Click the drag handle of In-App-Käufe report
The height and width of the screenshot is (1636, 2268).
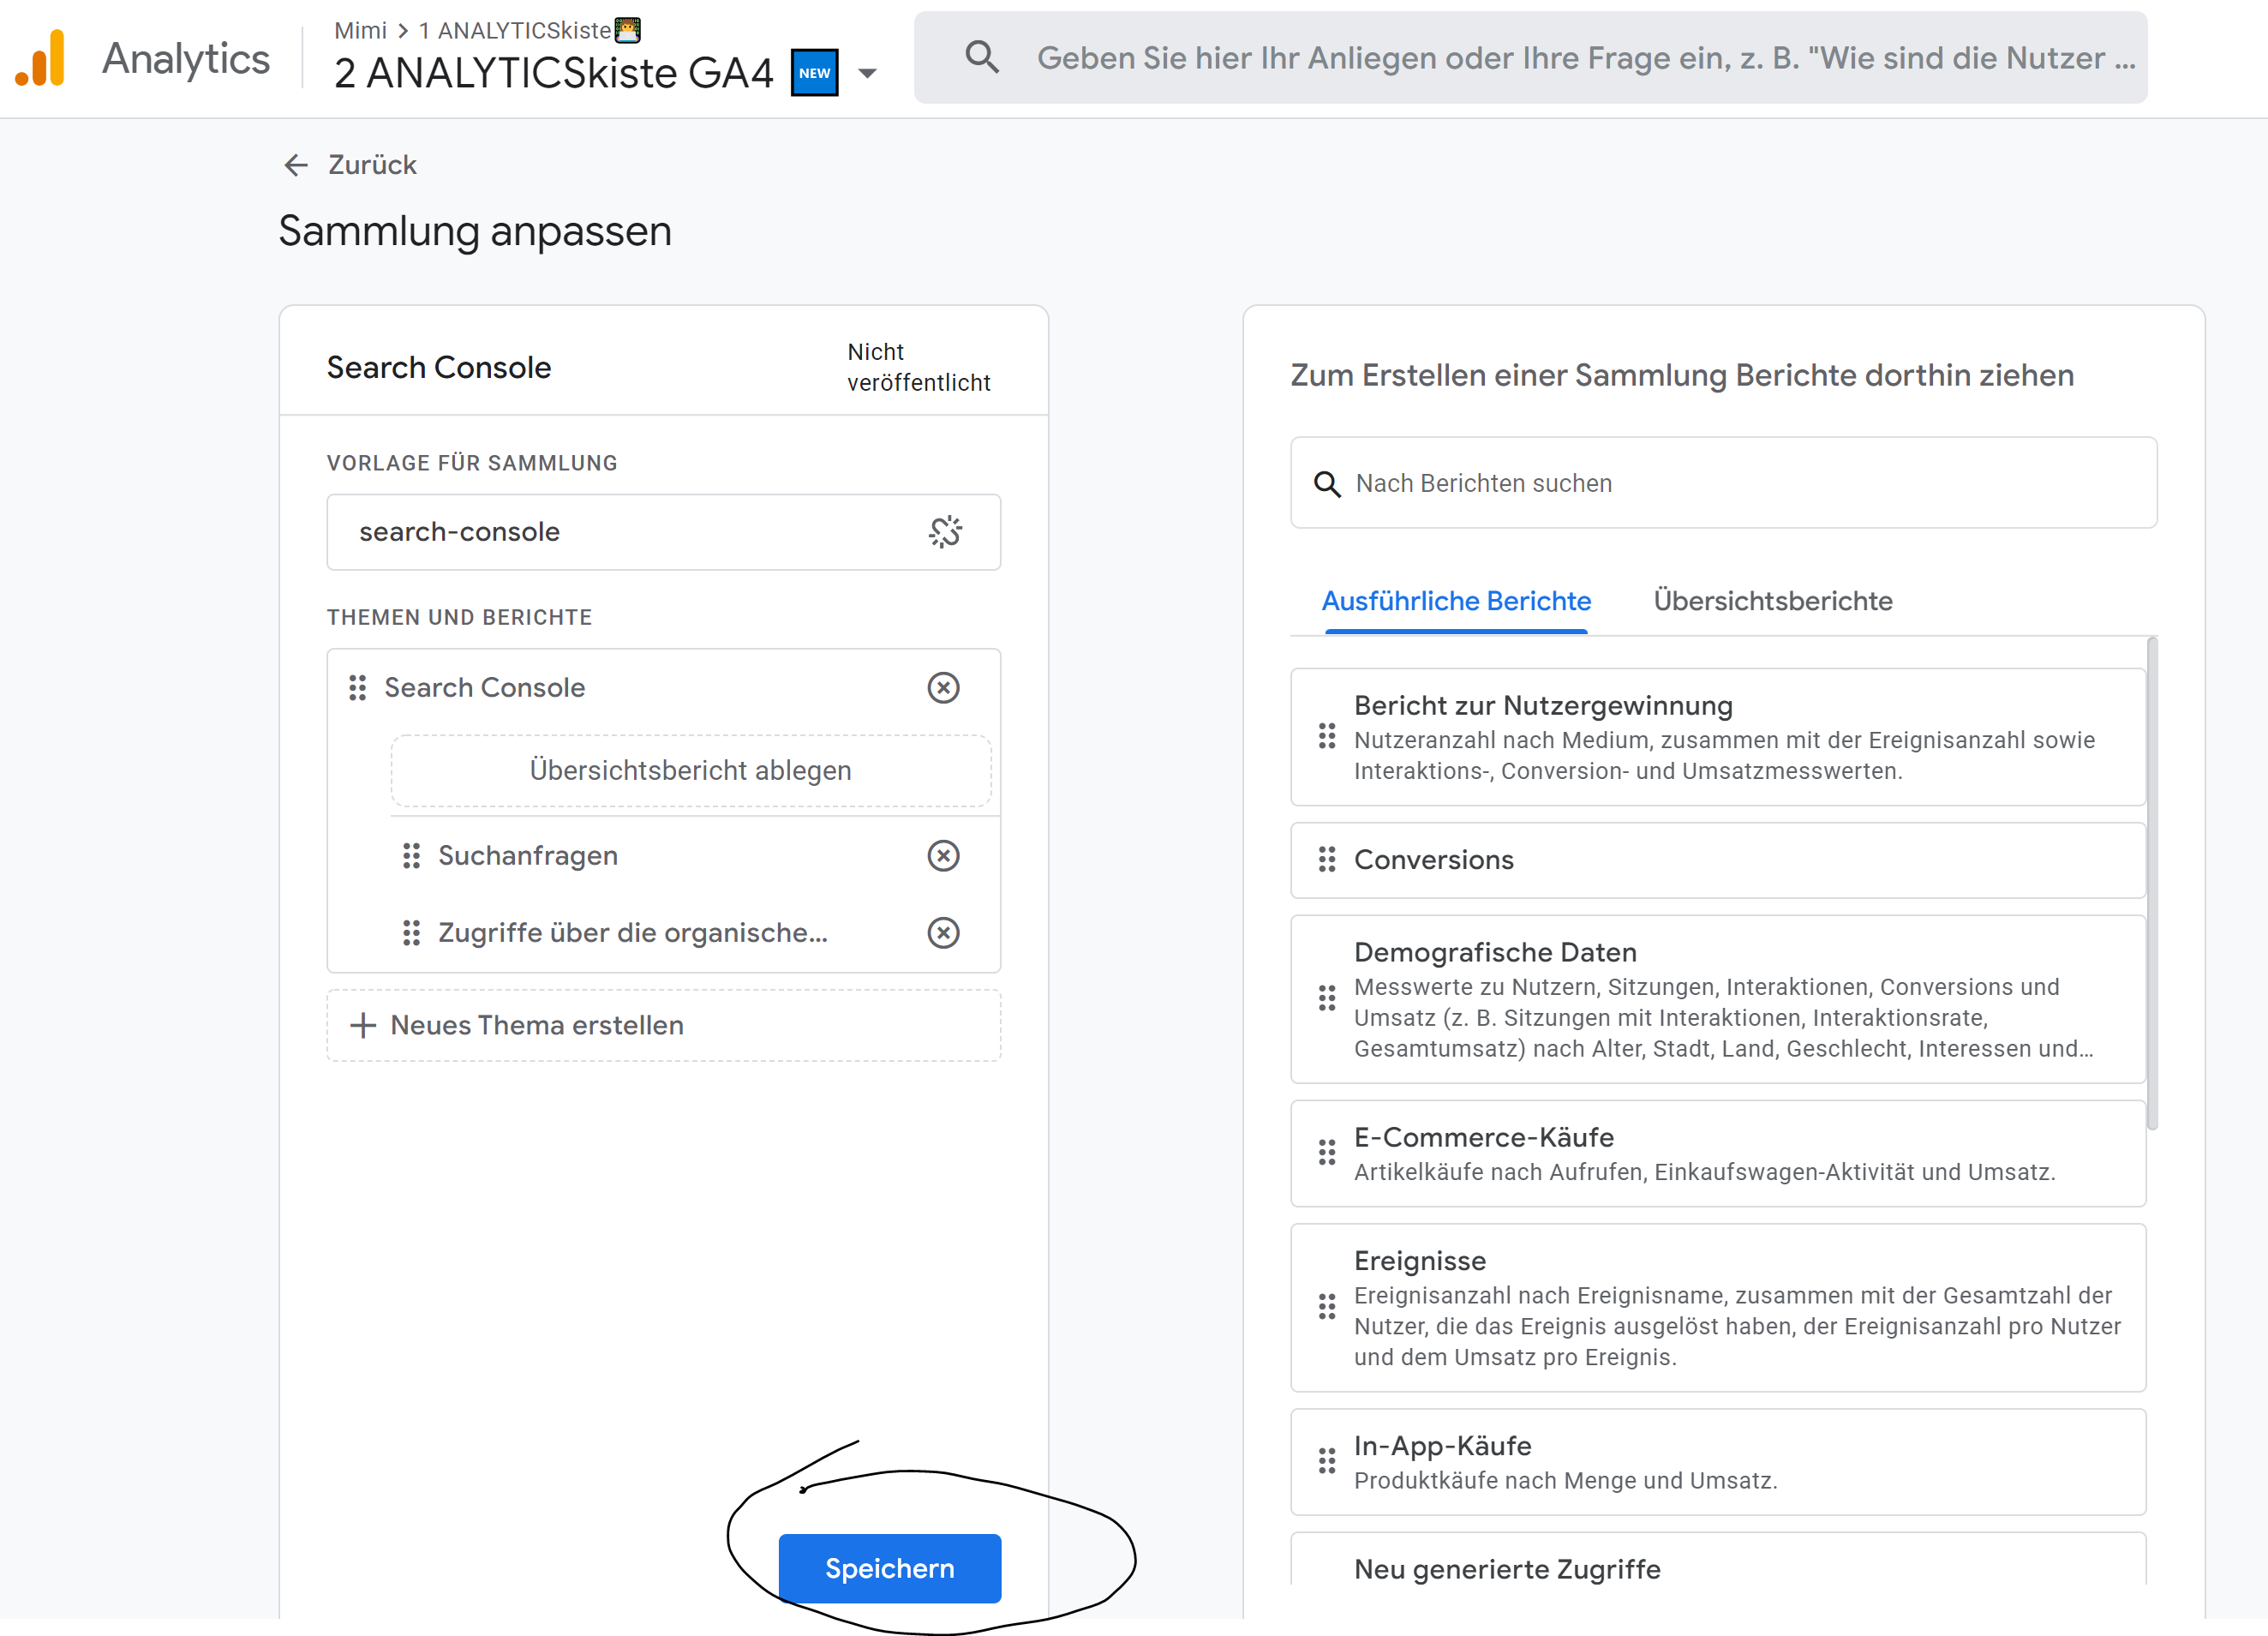click(x=1326, y=1461)
